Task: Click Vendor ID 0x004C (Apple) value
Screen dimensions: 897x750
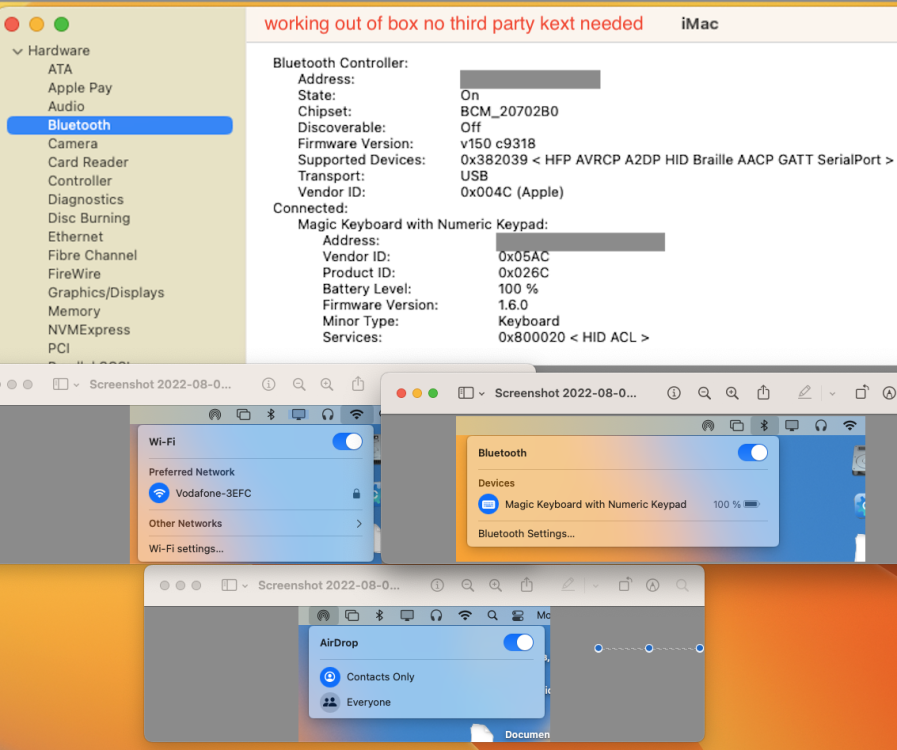Action: pos(512,192)
